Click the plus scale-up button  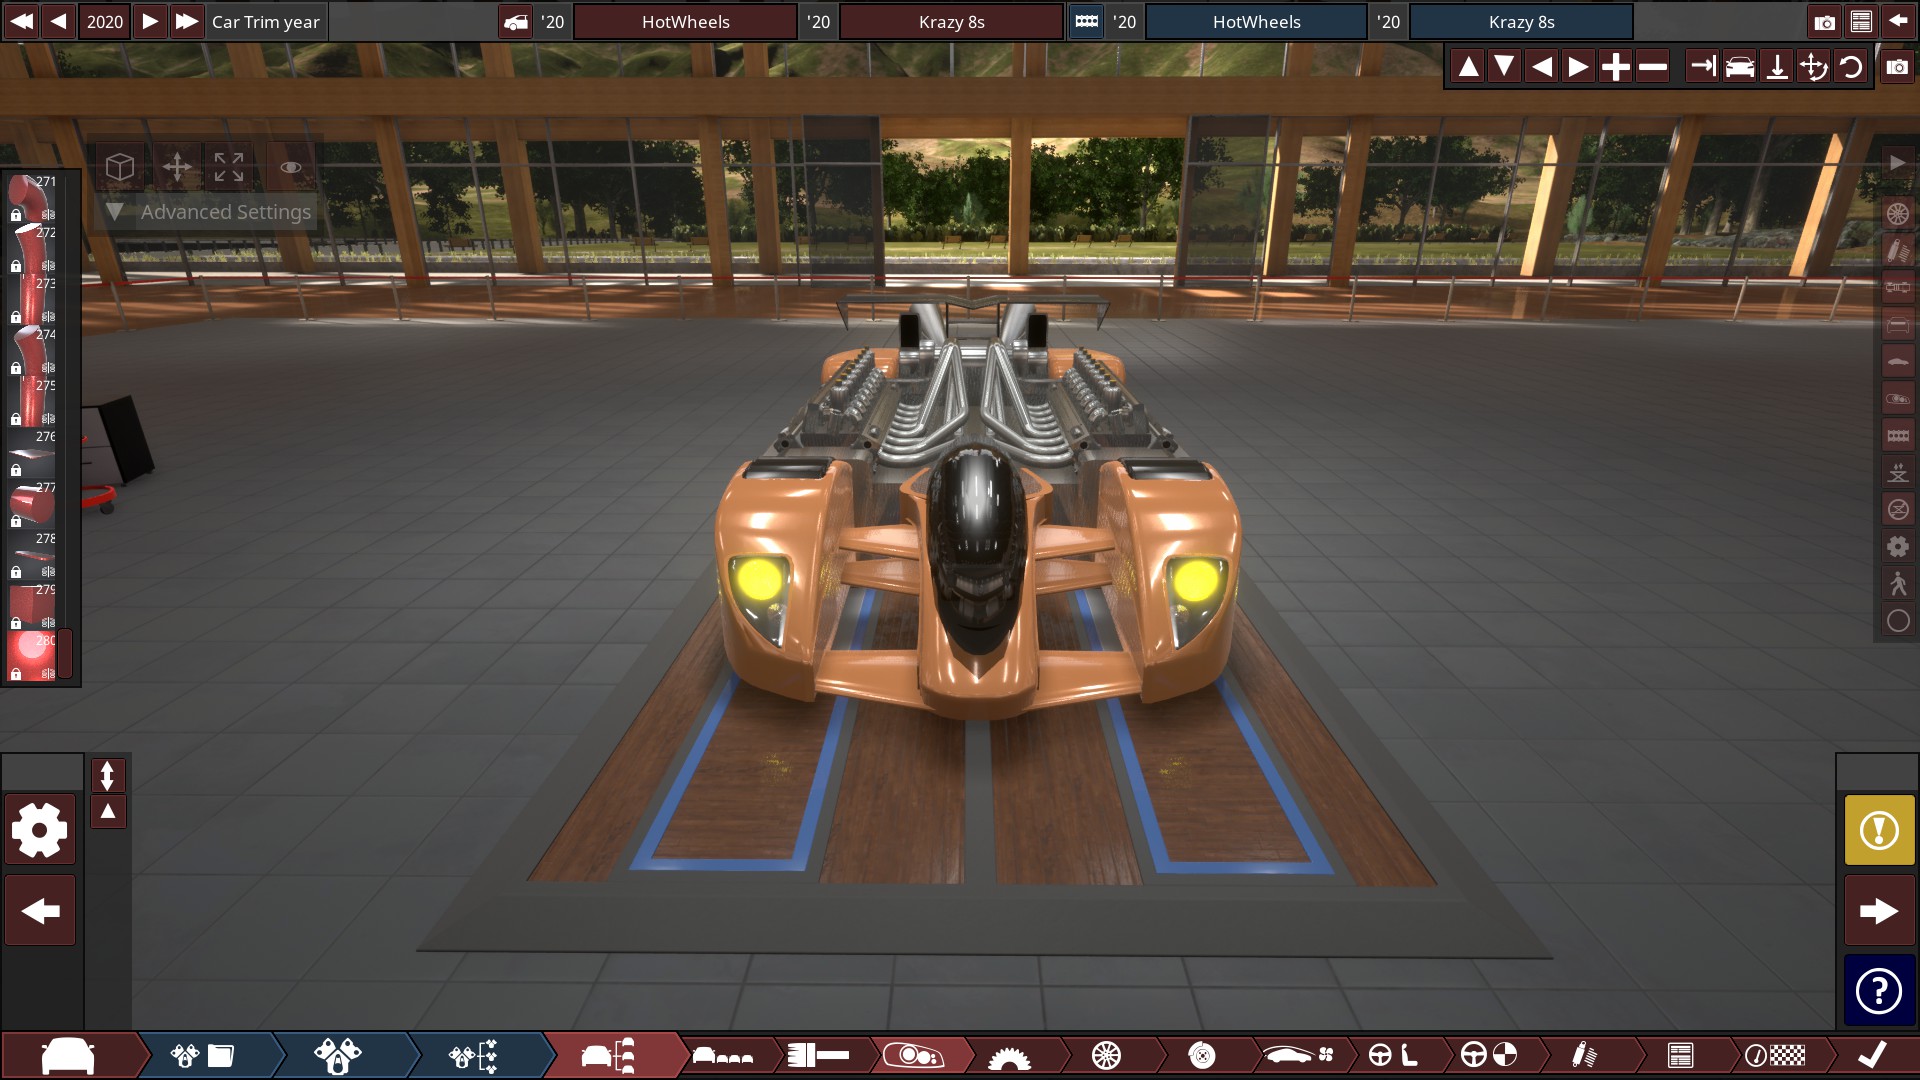[1615, 67]
